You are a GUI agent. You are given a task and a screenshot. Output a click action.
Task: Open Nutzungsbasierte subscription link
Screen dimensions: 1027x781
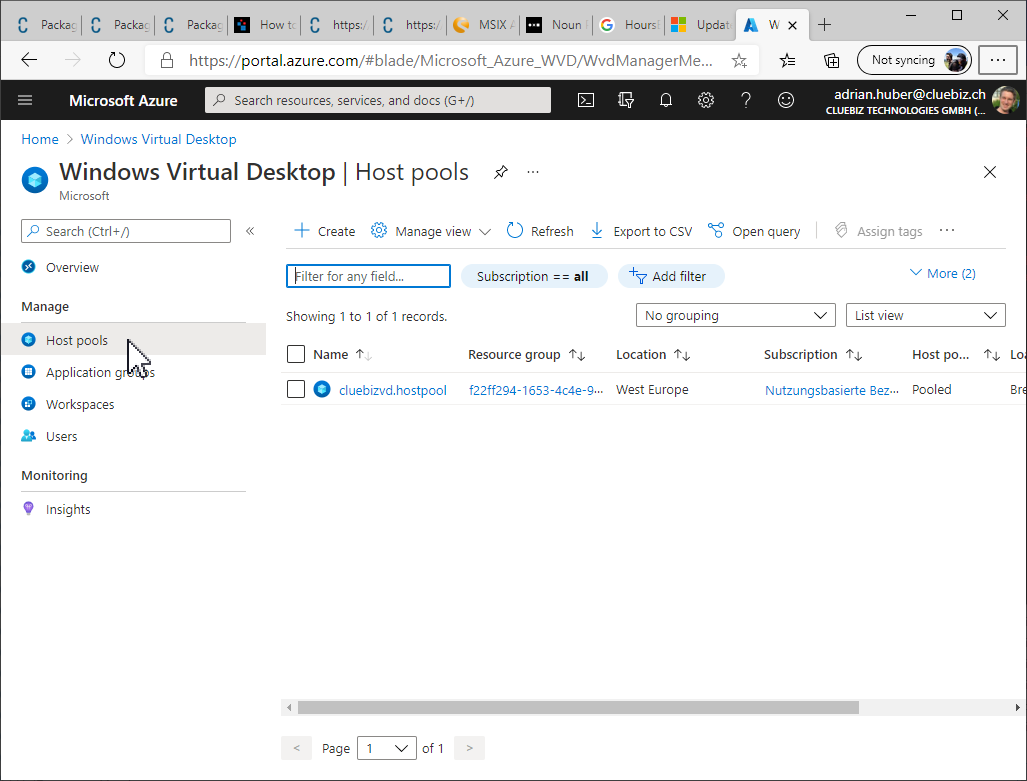(832, 390)
